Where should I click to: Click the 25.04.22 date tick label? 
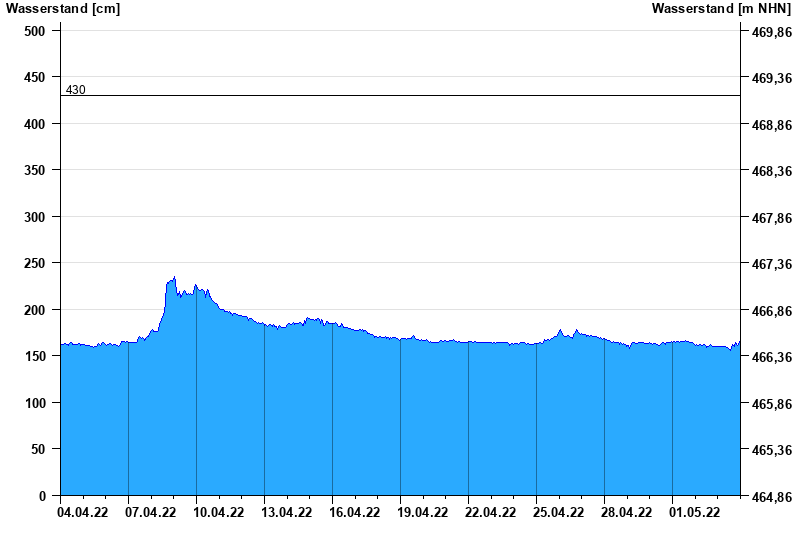coord(559,513)
